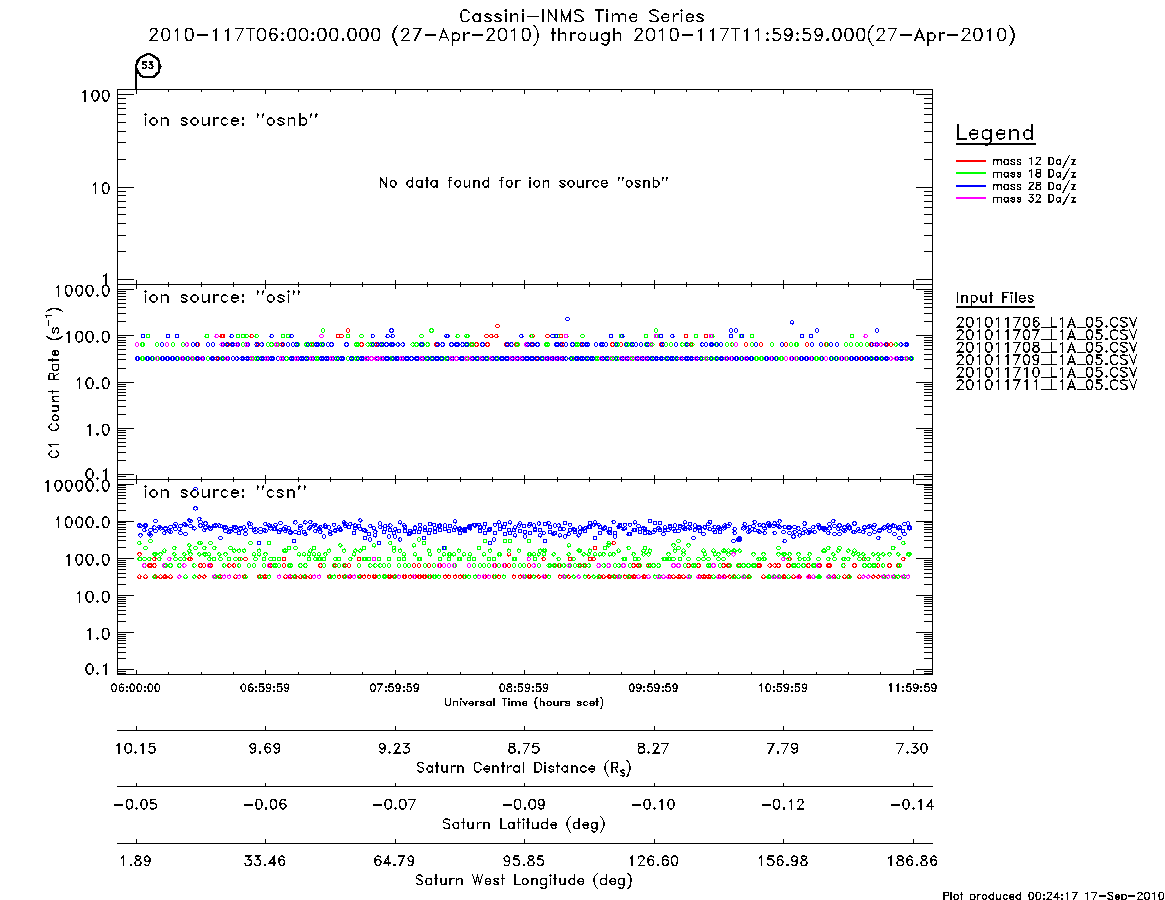The image size is (1165, 900).
Task: Click the No data found message
Action: pyautogui.click(x=524, y=183)
